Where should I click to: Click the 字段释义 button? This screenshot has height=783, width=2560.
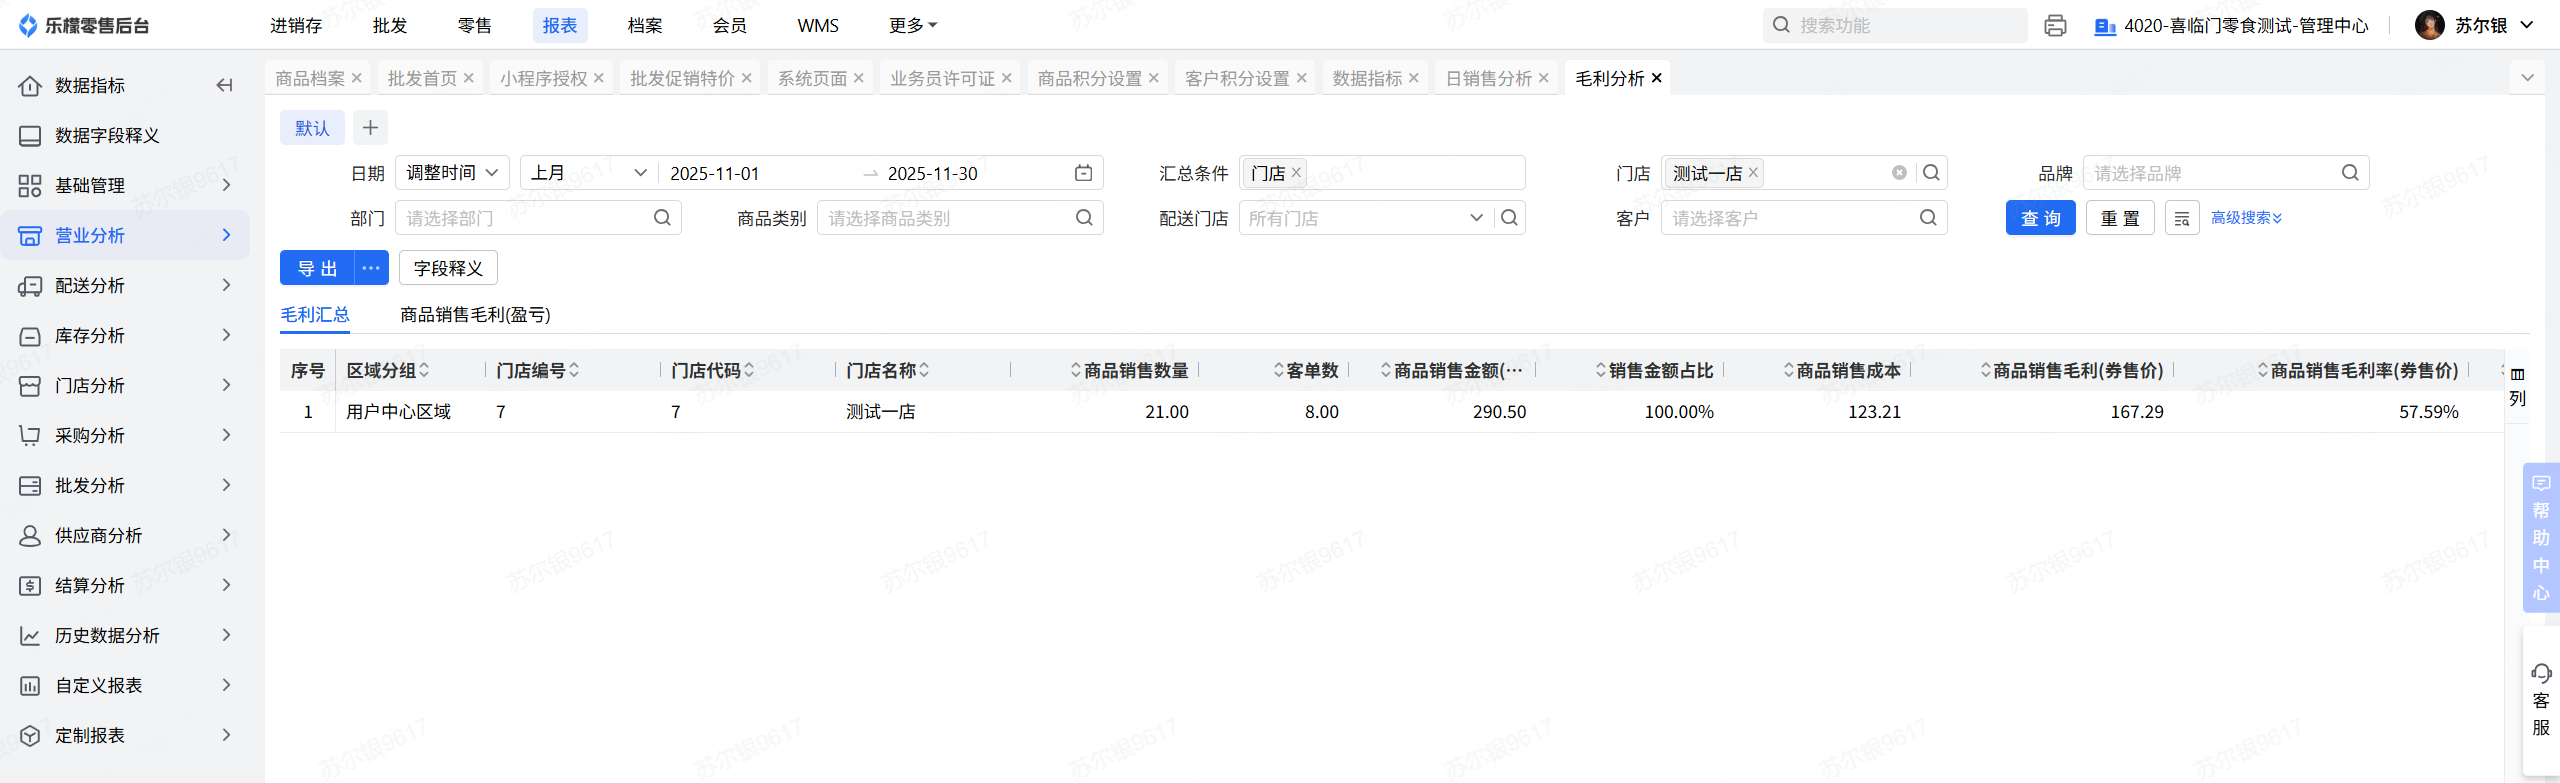(x=448, y=268)
